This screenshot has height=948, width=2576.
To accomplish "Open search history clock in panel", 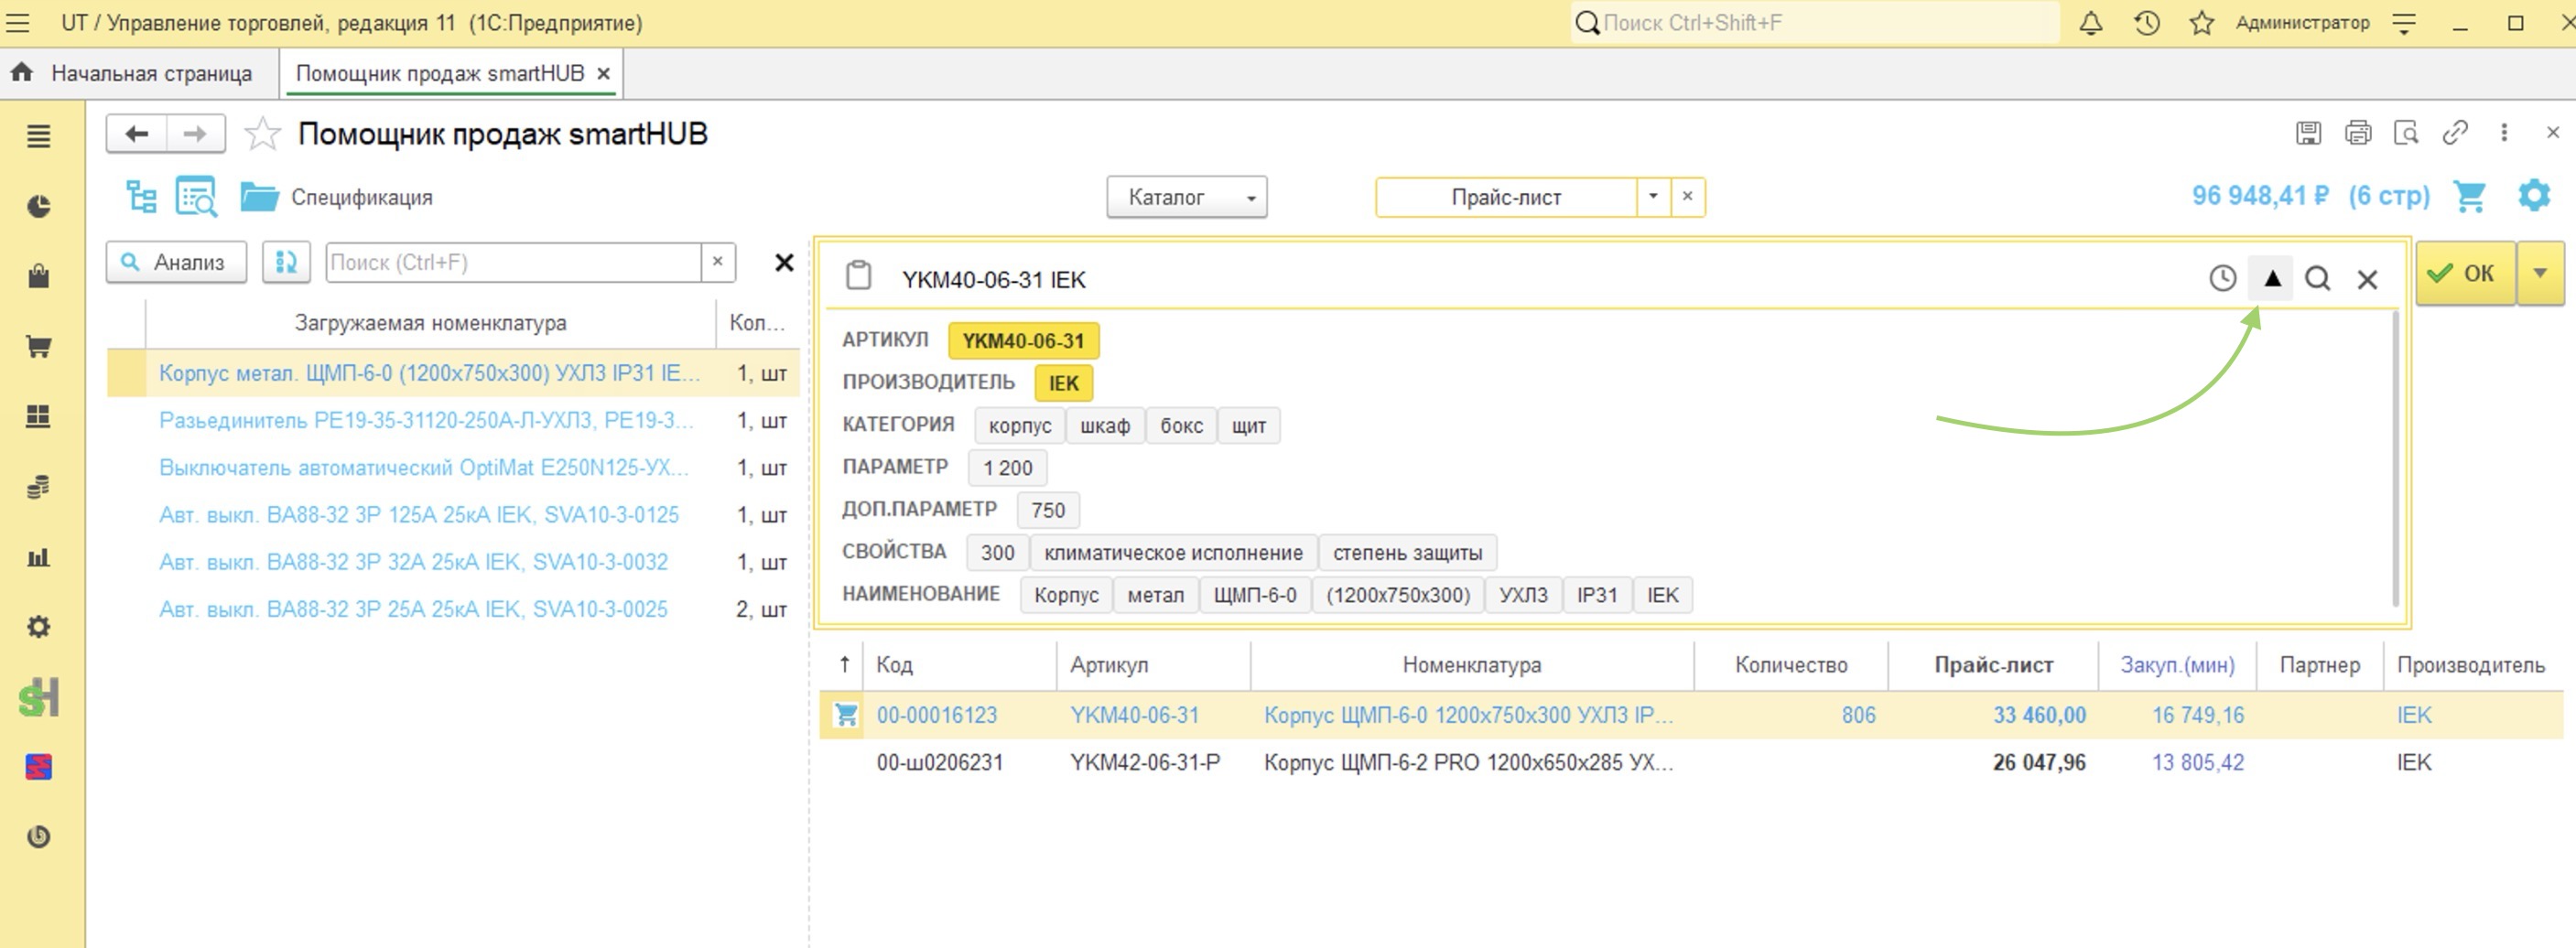I will pyautogui.click(x=2222, y=279).
